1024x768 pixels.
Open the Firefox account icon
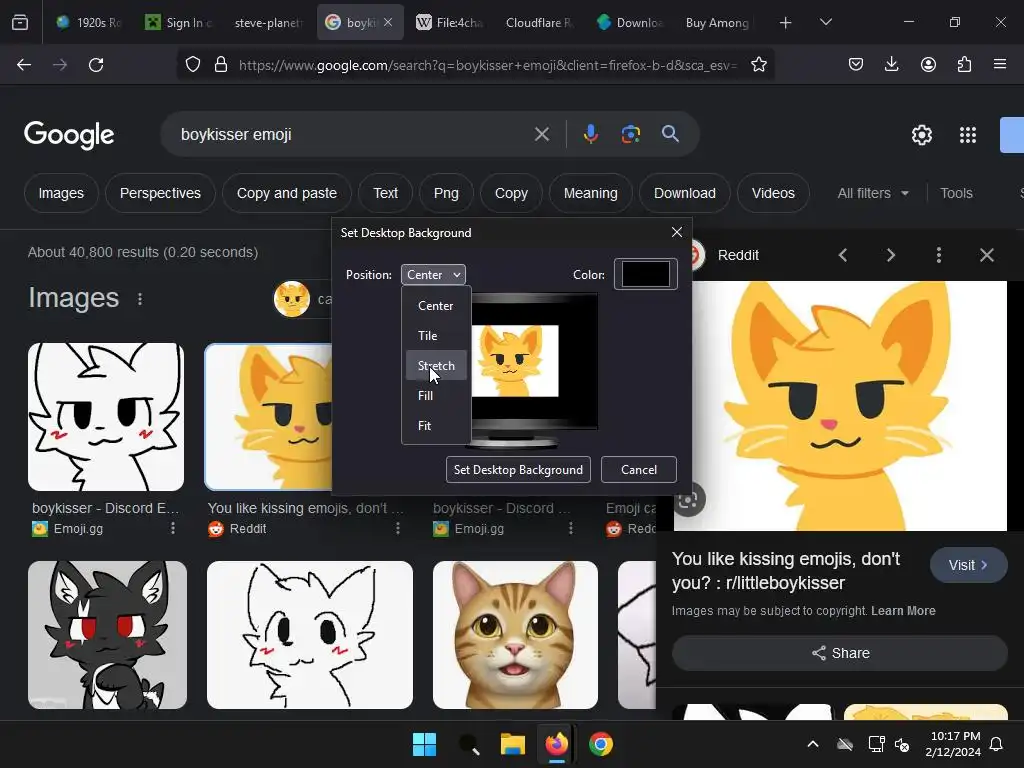point(928,65)
